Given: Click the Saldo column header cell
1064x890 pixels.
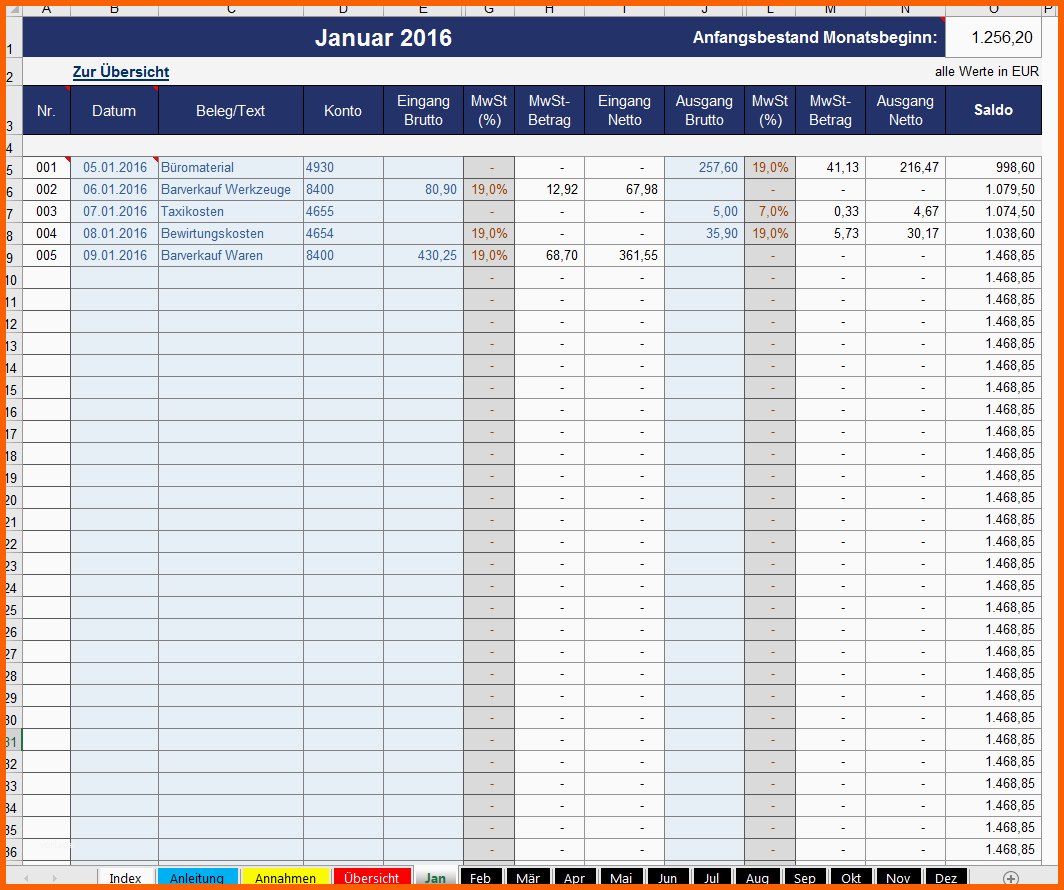Looking at the screenshot, I should [993, 110].
